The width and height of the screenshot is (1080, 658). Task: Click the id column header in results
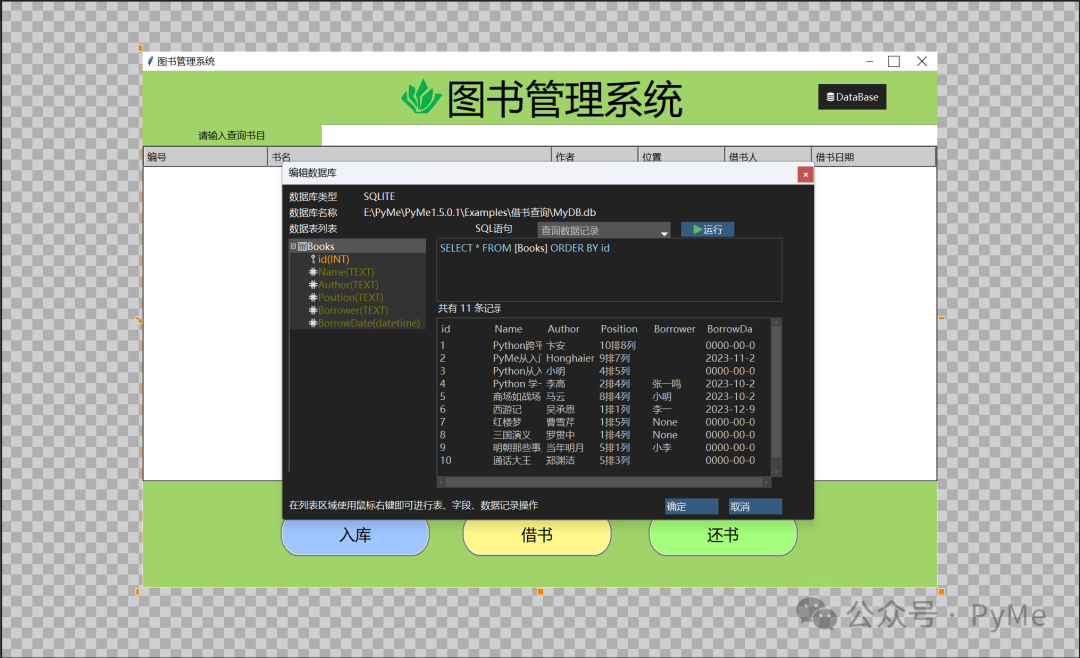[x=446, y=329]
